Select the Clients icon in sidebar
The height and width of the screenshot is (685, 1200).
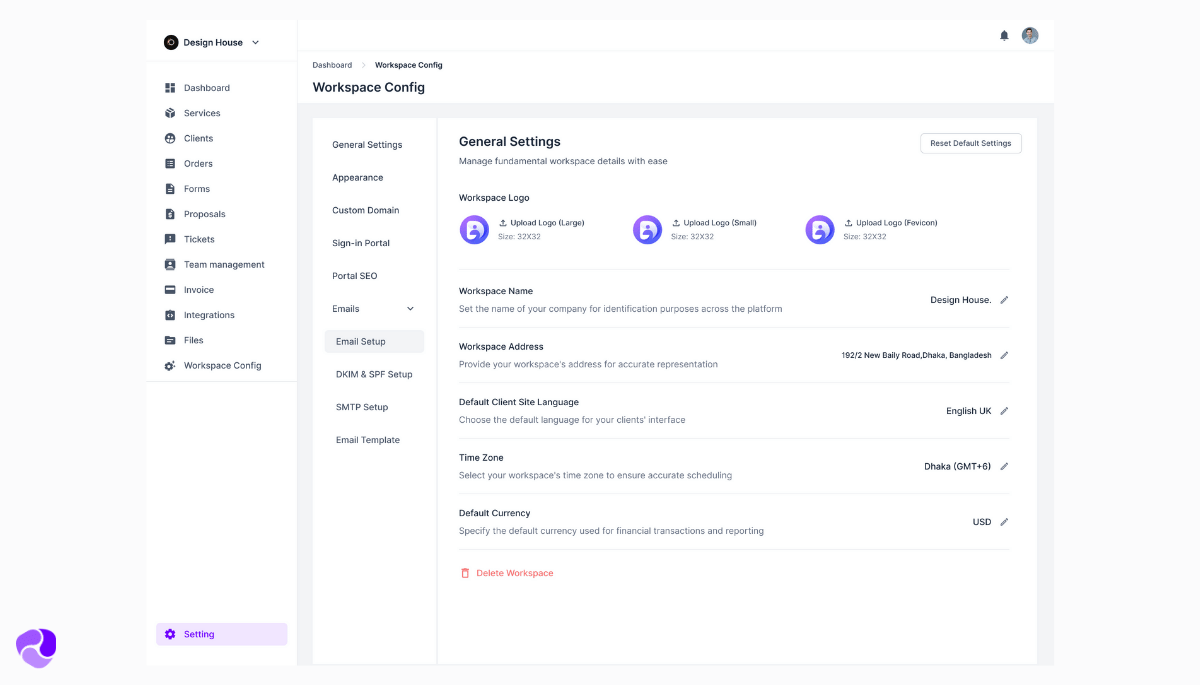tap(171, 138)
